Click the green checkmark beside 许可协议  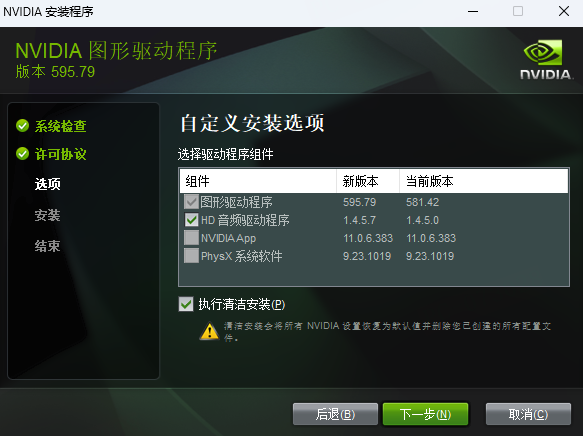[22, 154]
